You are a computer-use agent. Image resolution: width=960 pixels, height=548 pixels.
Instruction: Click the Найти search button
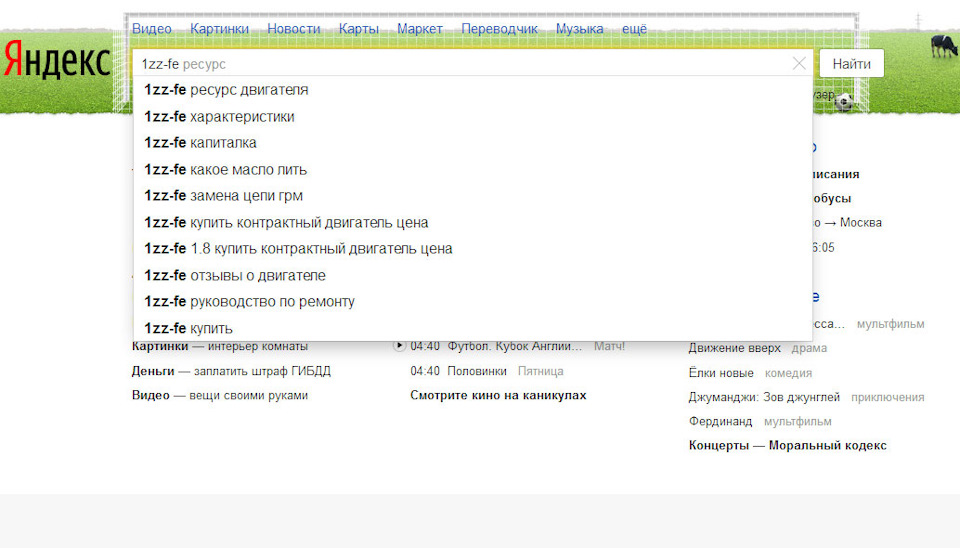click(852, 64)
